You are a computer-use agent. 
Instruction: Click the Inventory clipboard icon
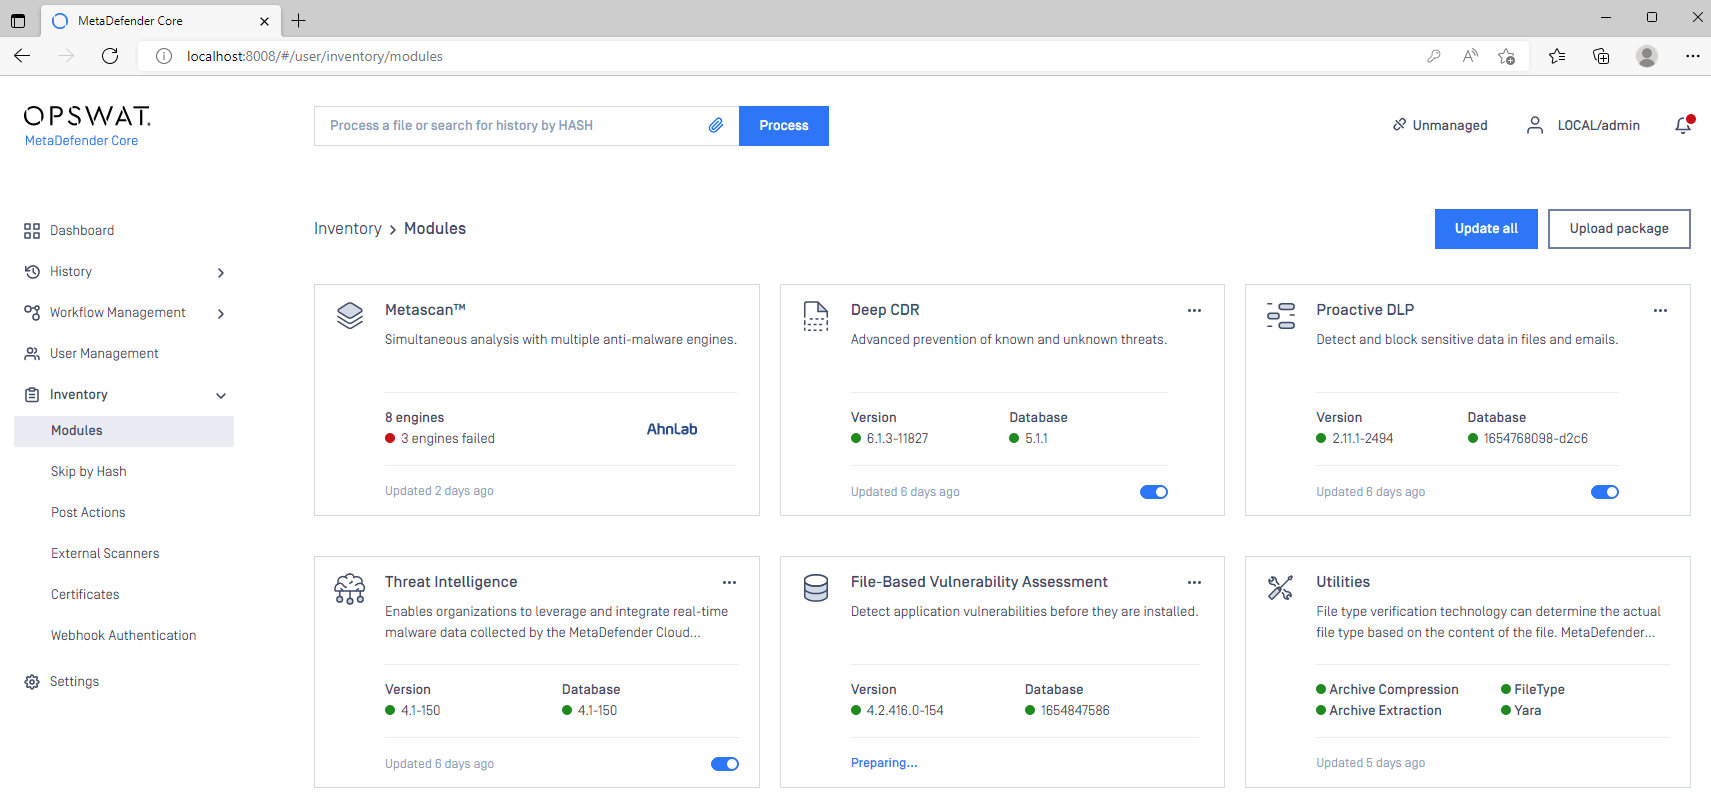(x=32, y=395)
